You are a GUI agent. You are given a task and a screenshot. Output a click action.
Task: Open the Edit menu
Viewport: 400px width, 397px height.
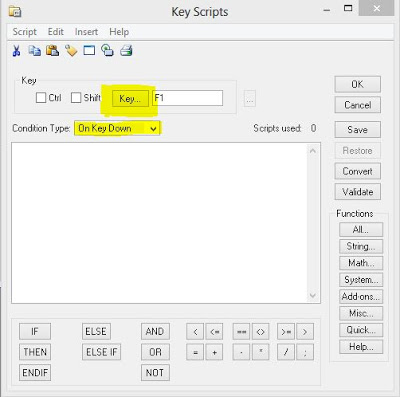(x=55, y=32)
